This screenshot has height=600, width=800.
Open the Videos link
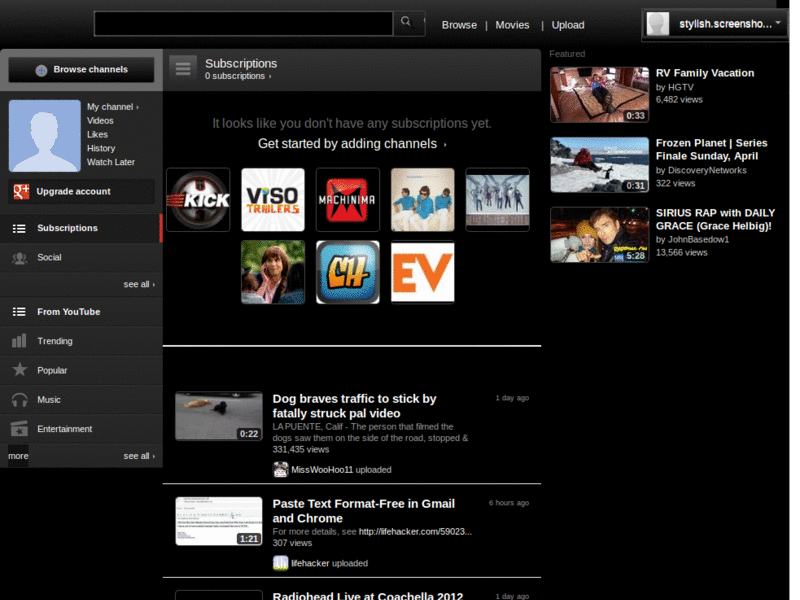(100, 120)
